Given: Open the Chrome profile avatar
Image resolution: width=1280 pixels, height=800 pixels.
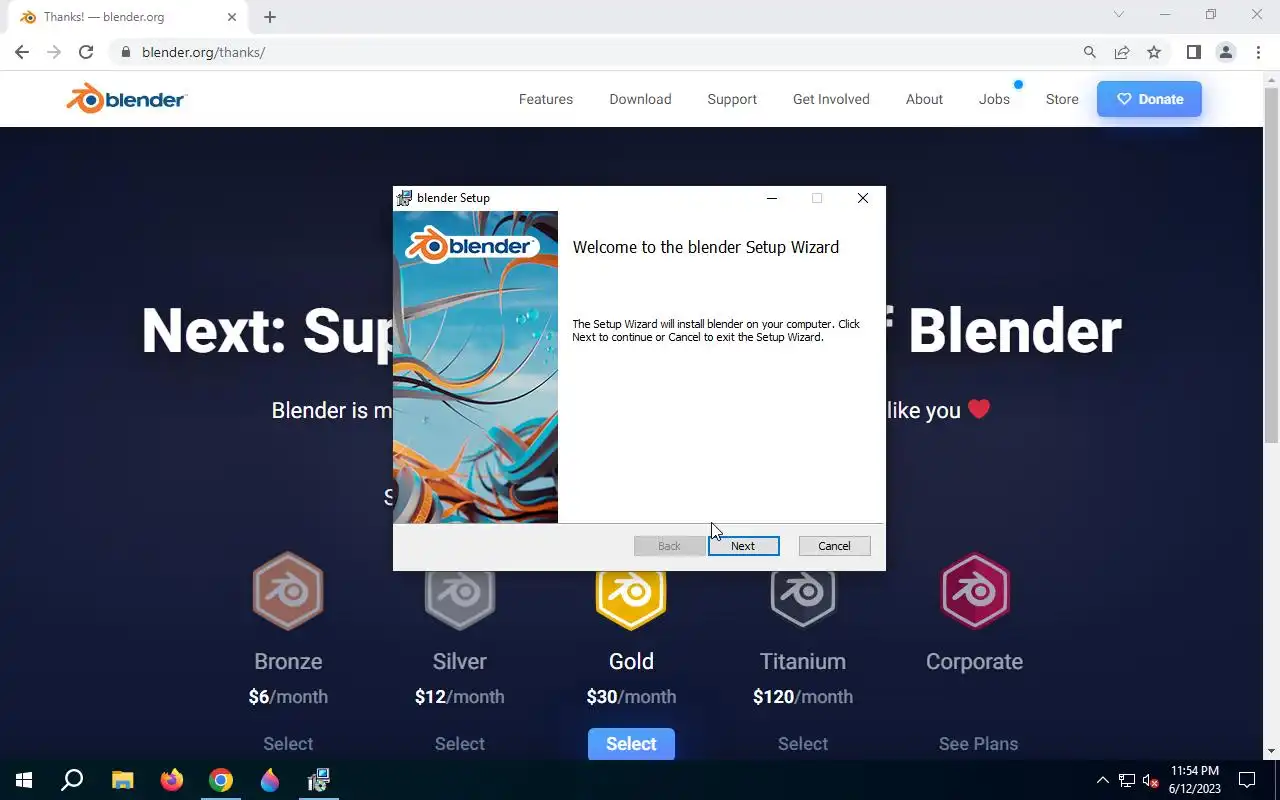Looking at the screenshot, I should (1225, 52).
